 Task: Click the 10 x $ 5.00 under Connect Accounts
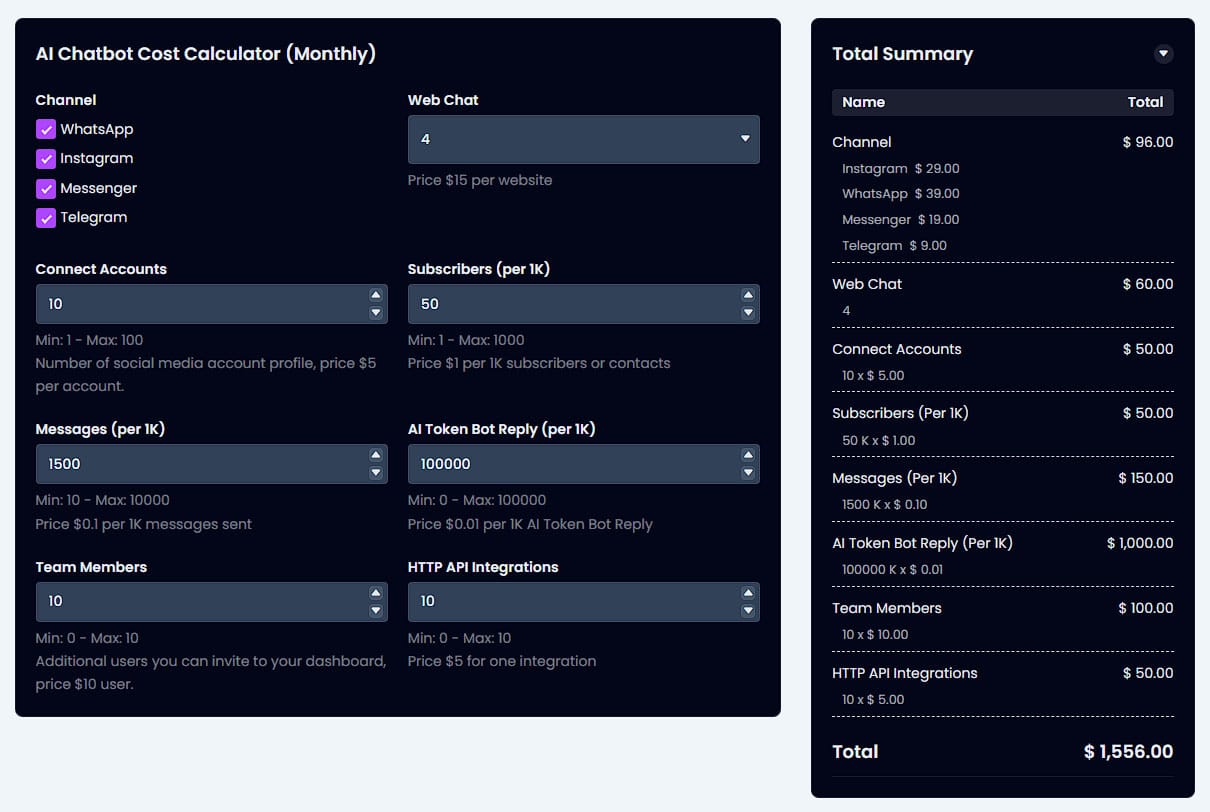[x=873, y=376]
